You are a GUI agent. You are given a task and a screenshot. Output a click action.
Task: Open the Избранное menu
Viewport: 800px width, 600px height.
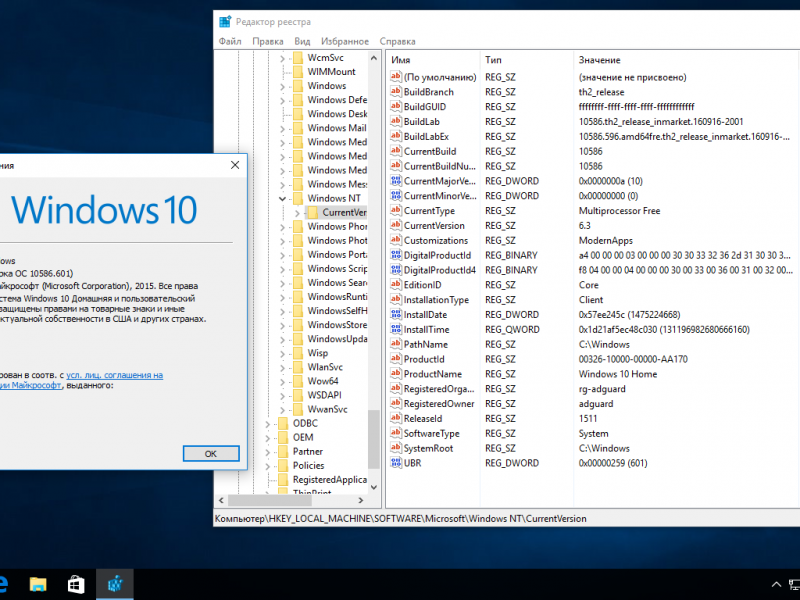click(345, 41)
